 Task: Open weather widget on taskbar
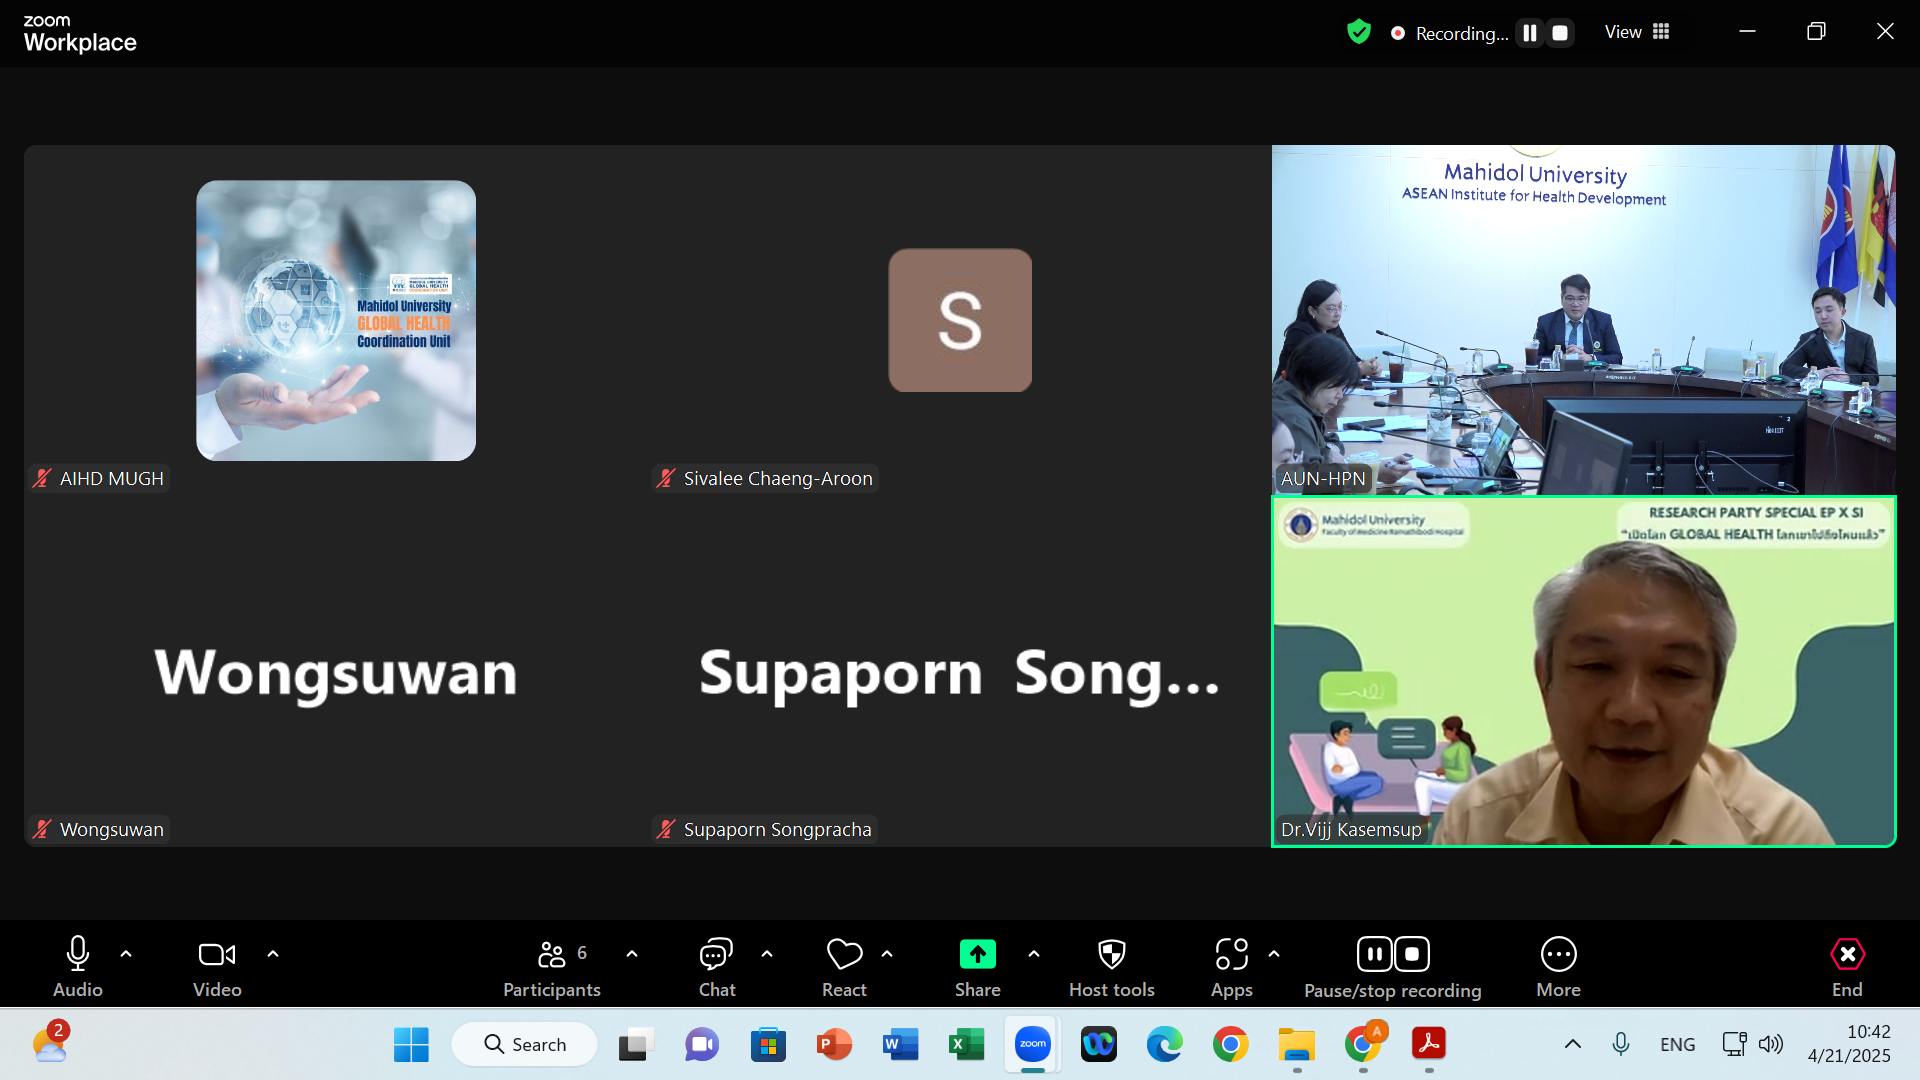click(x=50, y=1044)
